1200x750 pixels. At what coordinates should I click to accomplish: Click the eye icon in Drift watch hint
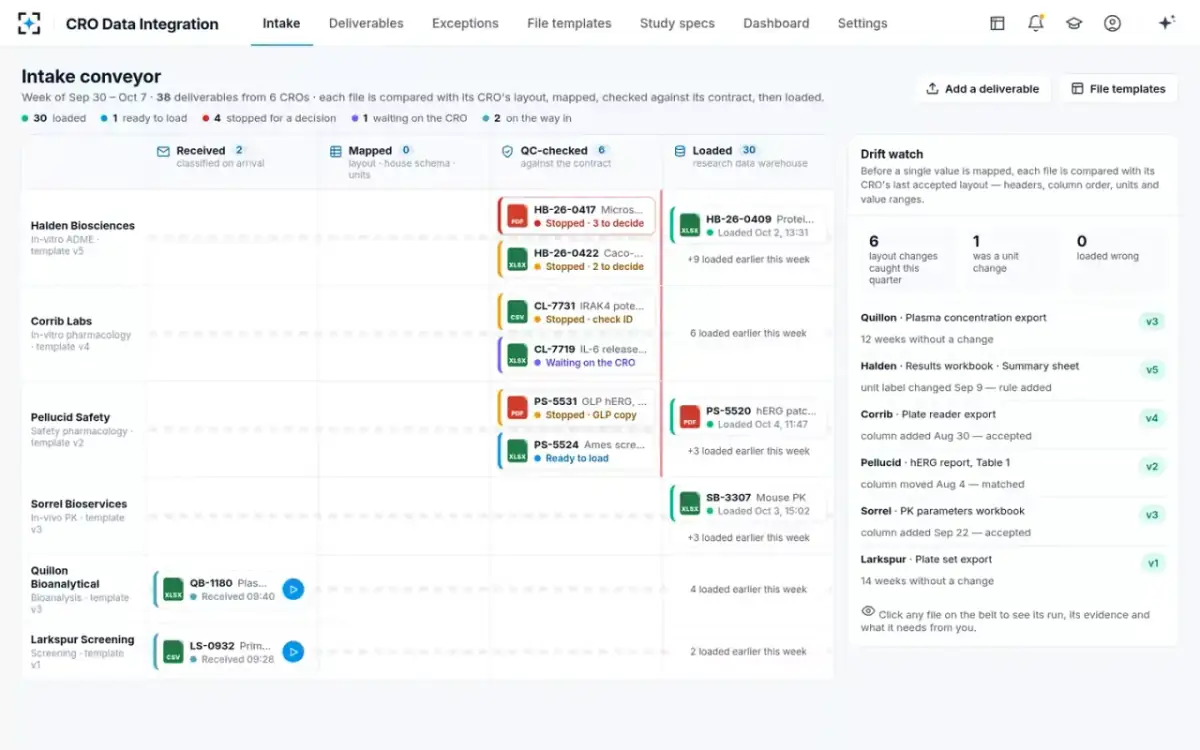[868, 612]
